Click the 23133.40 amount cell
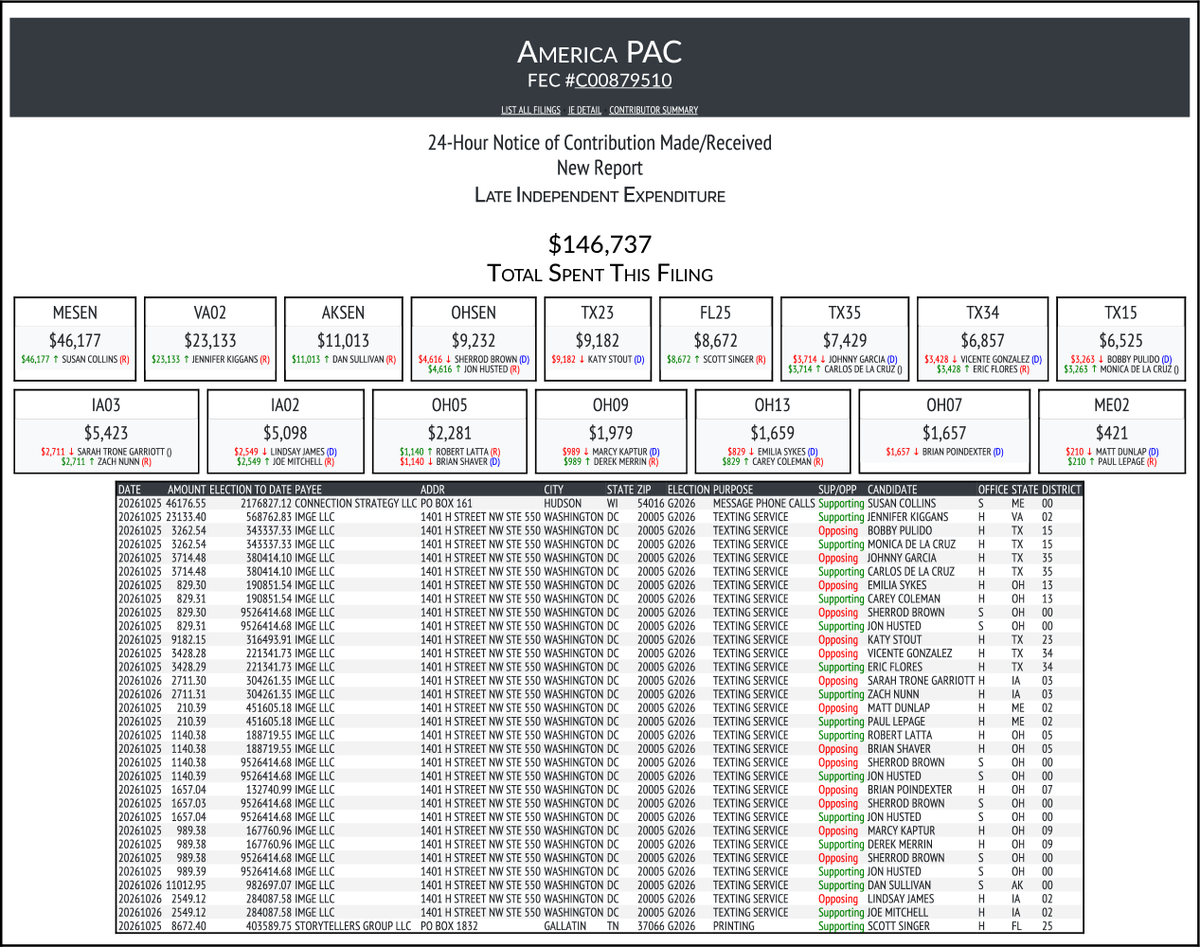This screenshot has height=947, width=1200. 186,517
